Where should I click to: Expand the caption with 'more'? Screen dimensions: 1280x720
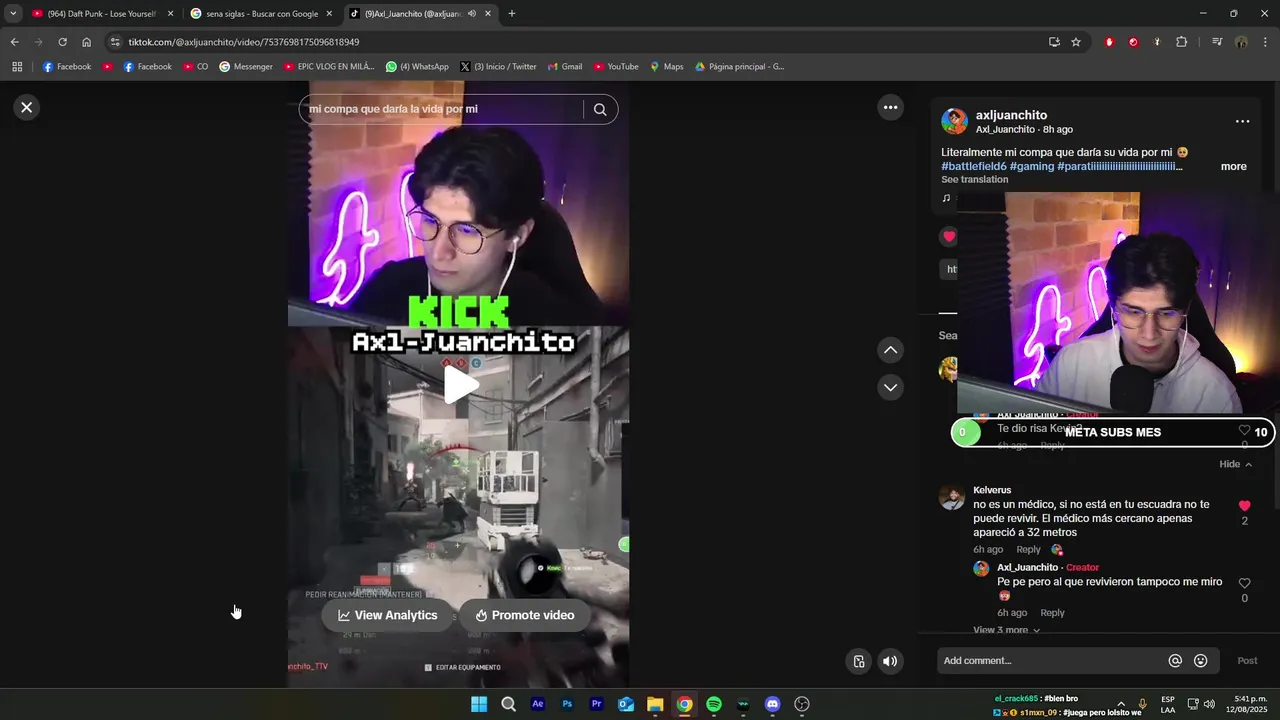(x=1233, y=166)
